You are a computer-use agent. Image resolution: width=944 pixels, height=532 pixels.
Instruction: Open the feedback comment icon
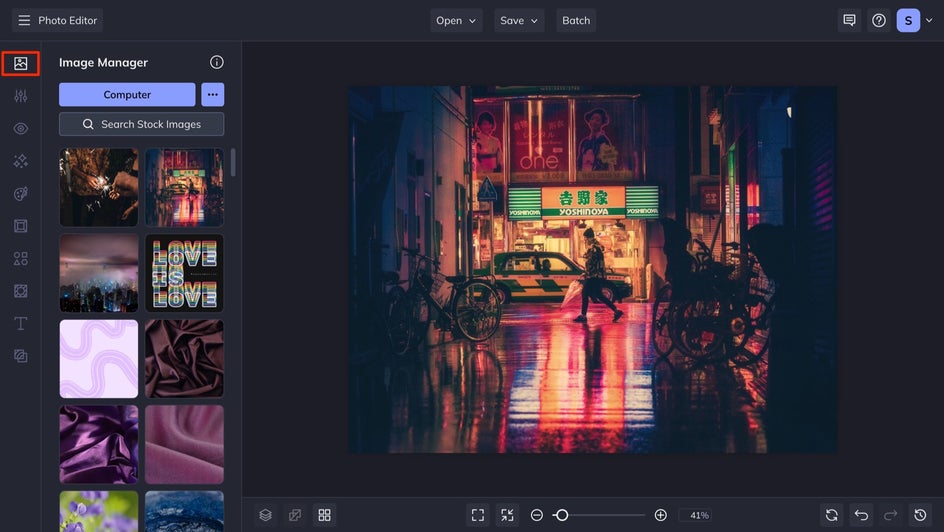click(x=849, y=20)
